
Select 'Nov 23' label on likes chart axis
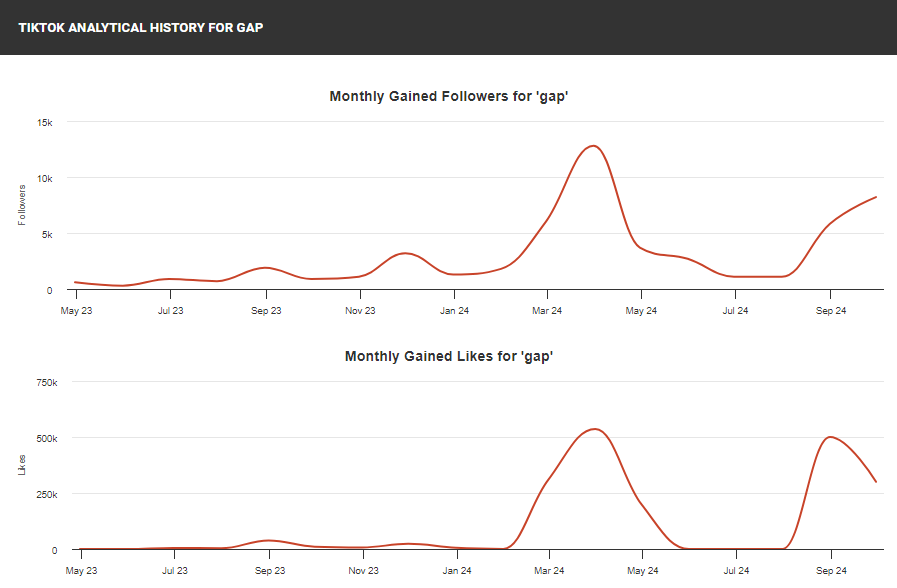click(363, 570)
